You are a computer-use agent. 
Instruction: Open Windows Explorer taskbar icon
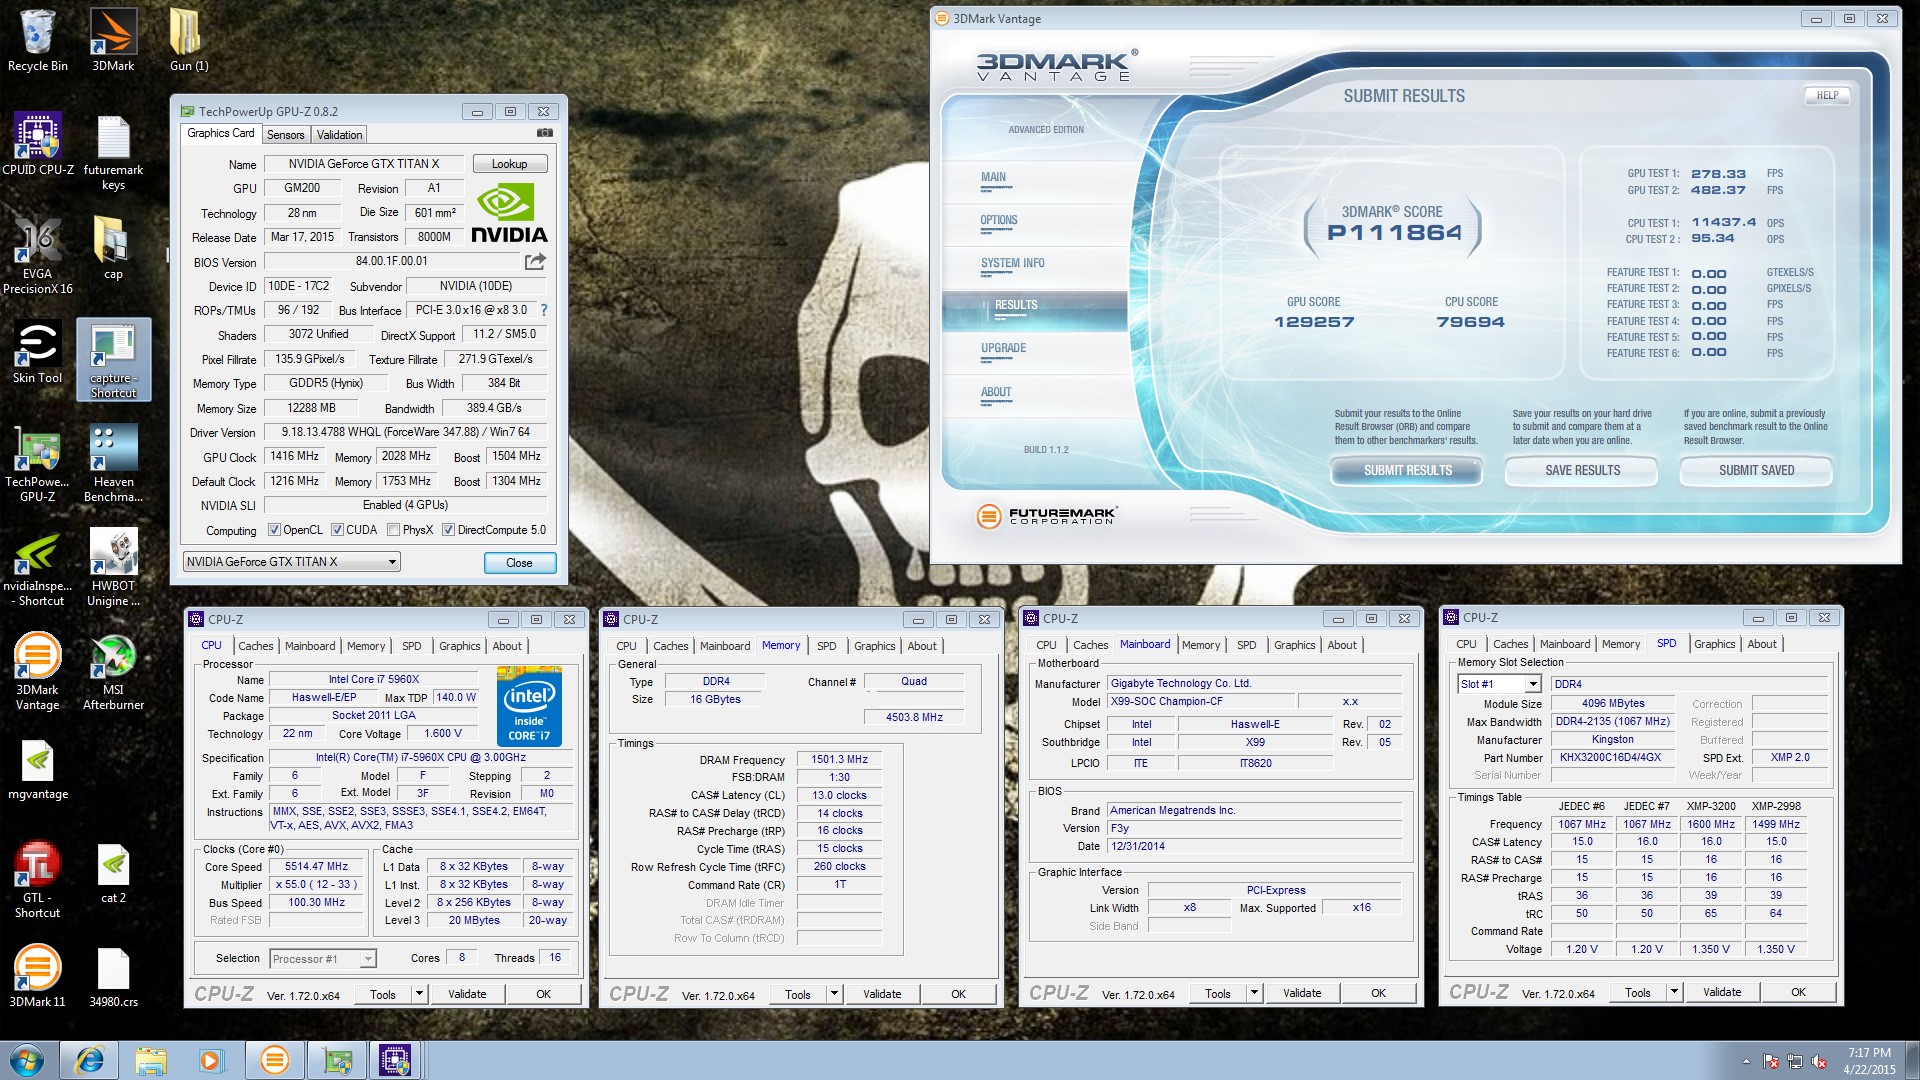point(151,1060)
